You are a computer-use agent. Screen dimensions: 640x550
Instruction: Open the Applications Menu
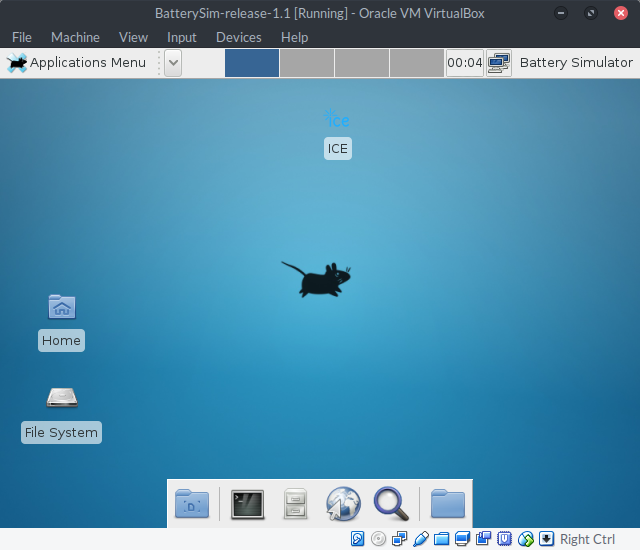point(76,63)
